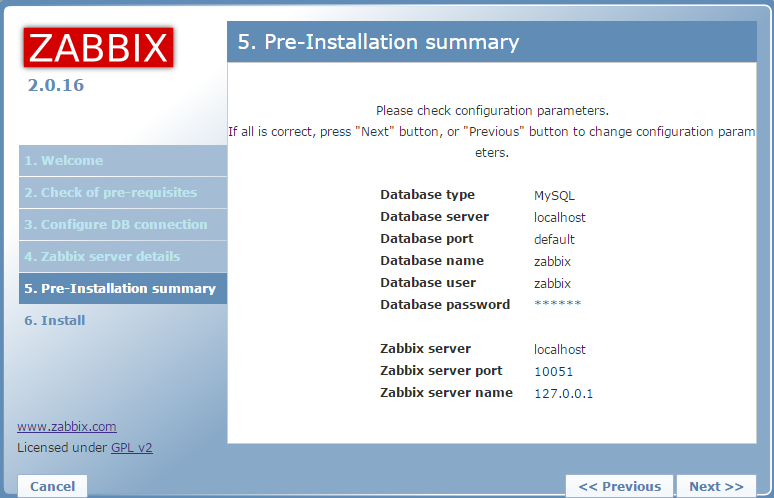Click the 127.0.0.1 server name value
Image resolution: width=774 pixels, height=498 pixels.
[x=563, y=394]
